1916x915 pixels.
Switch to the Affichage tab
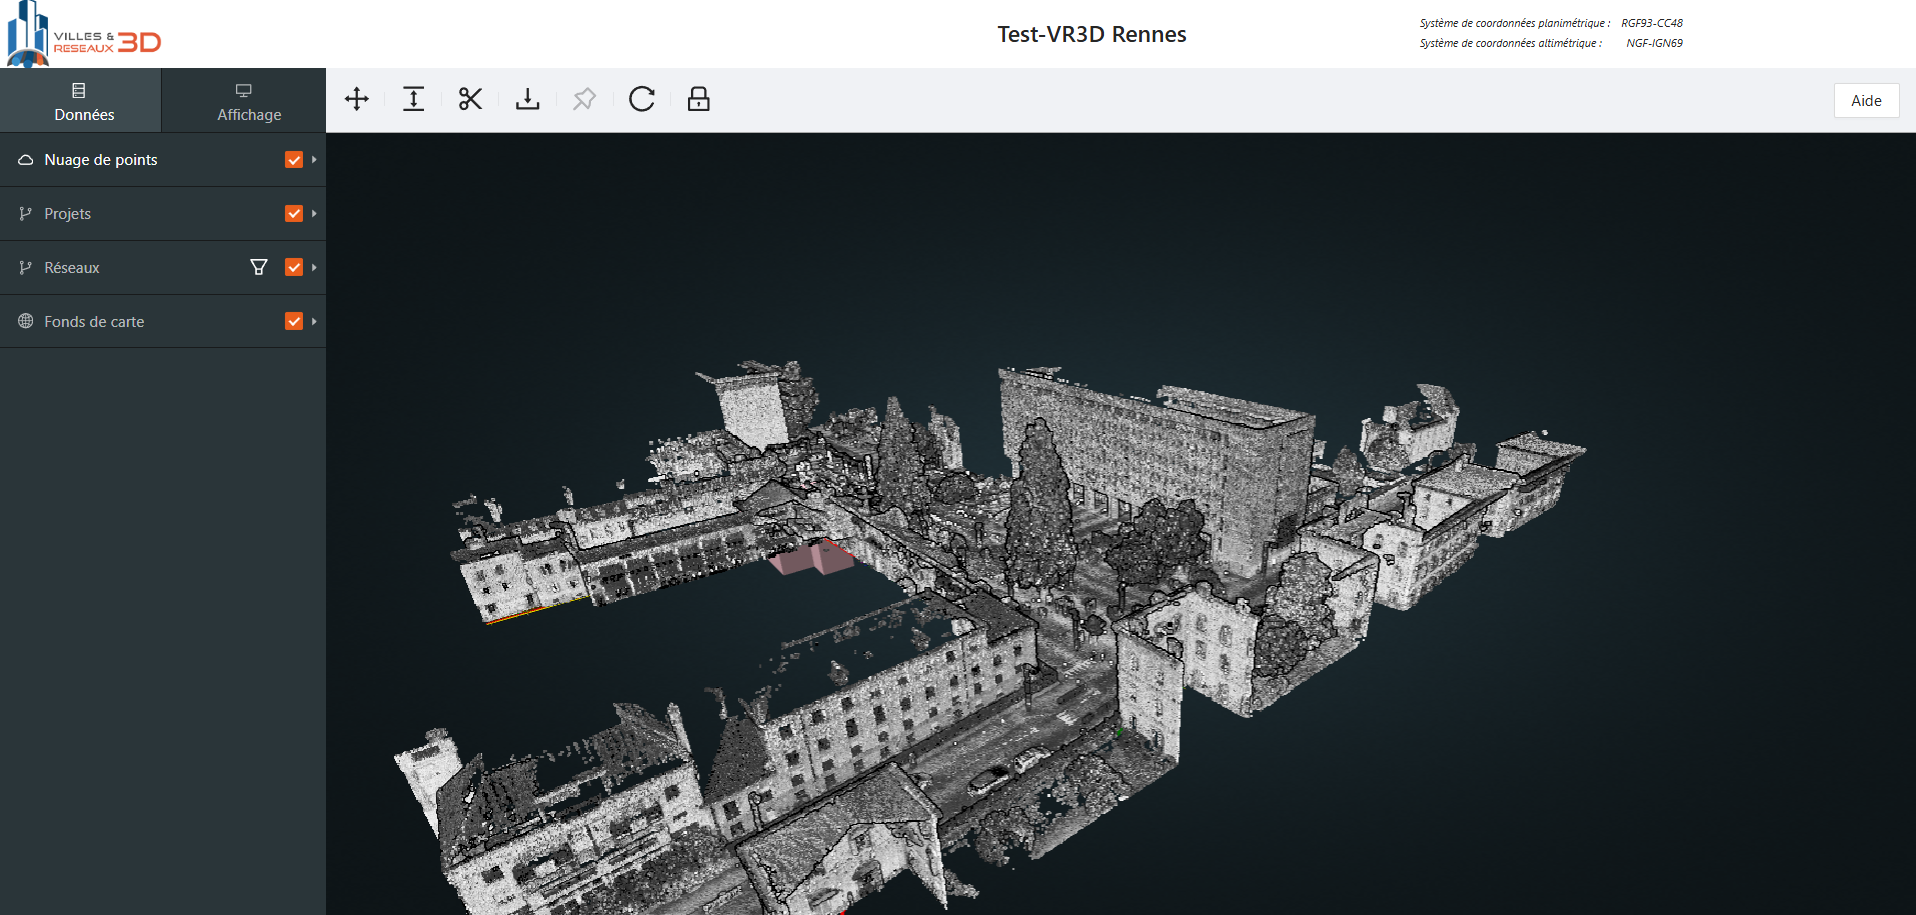pos(244,101)
